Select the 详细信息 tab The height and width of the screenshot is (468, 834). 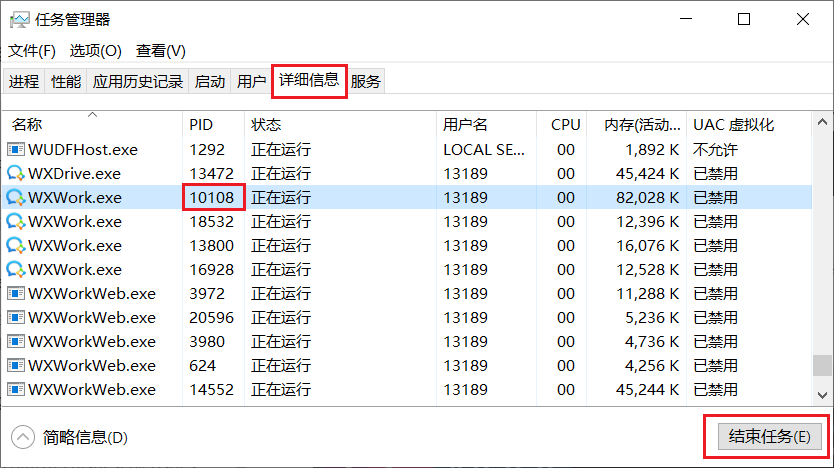click(x=309, y=80)
